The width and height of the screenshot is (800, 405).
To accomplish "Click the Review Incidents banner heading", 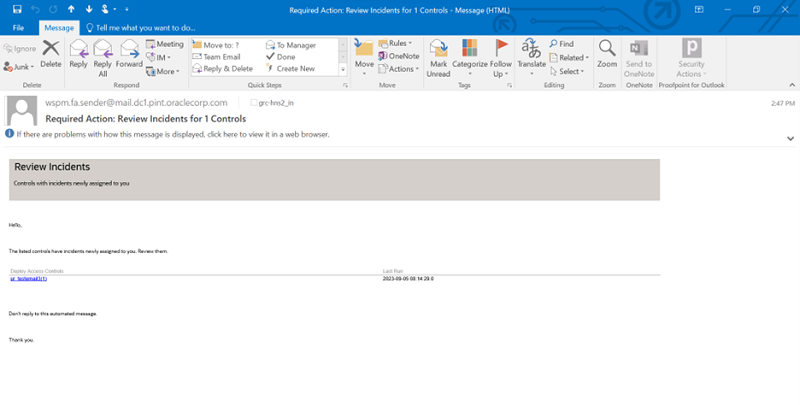I will pos(52,167).
